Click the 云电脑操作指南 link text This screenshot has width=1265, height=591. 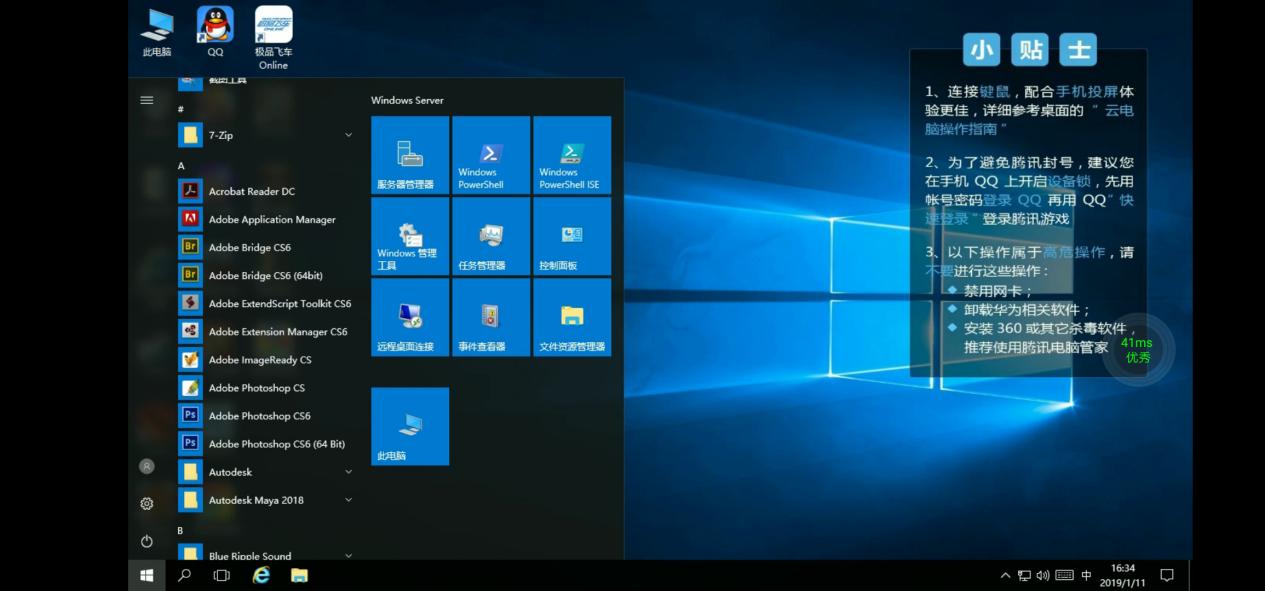coord(1032,120)
